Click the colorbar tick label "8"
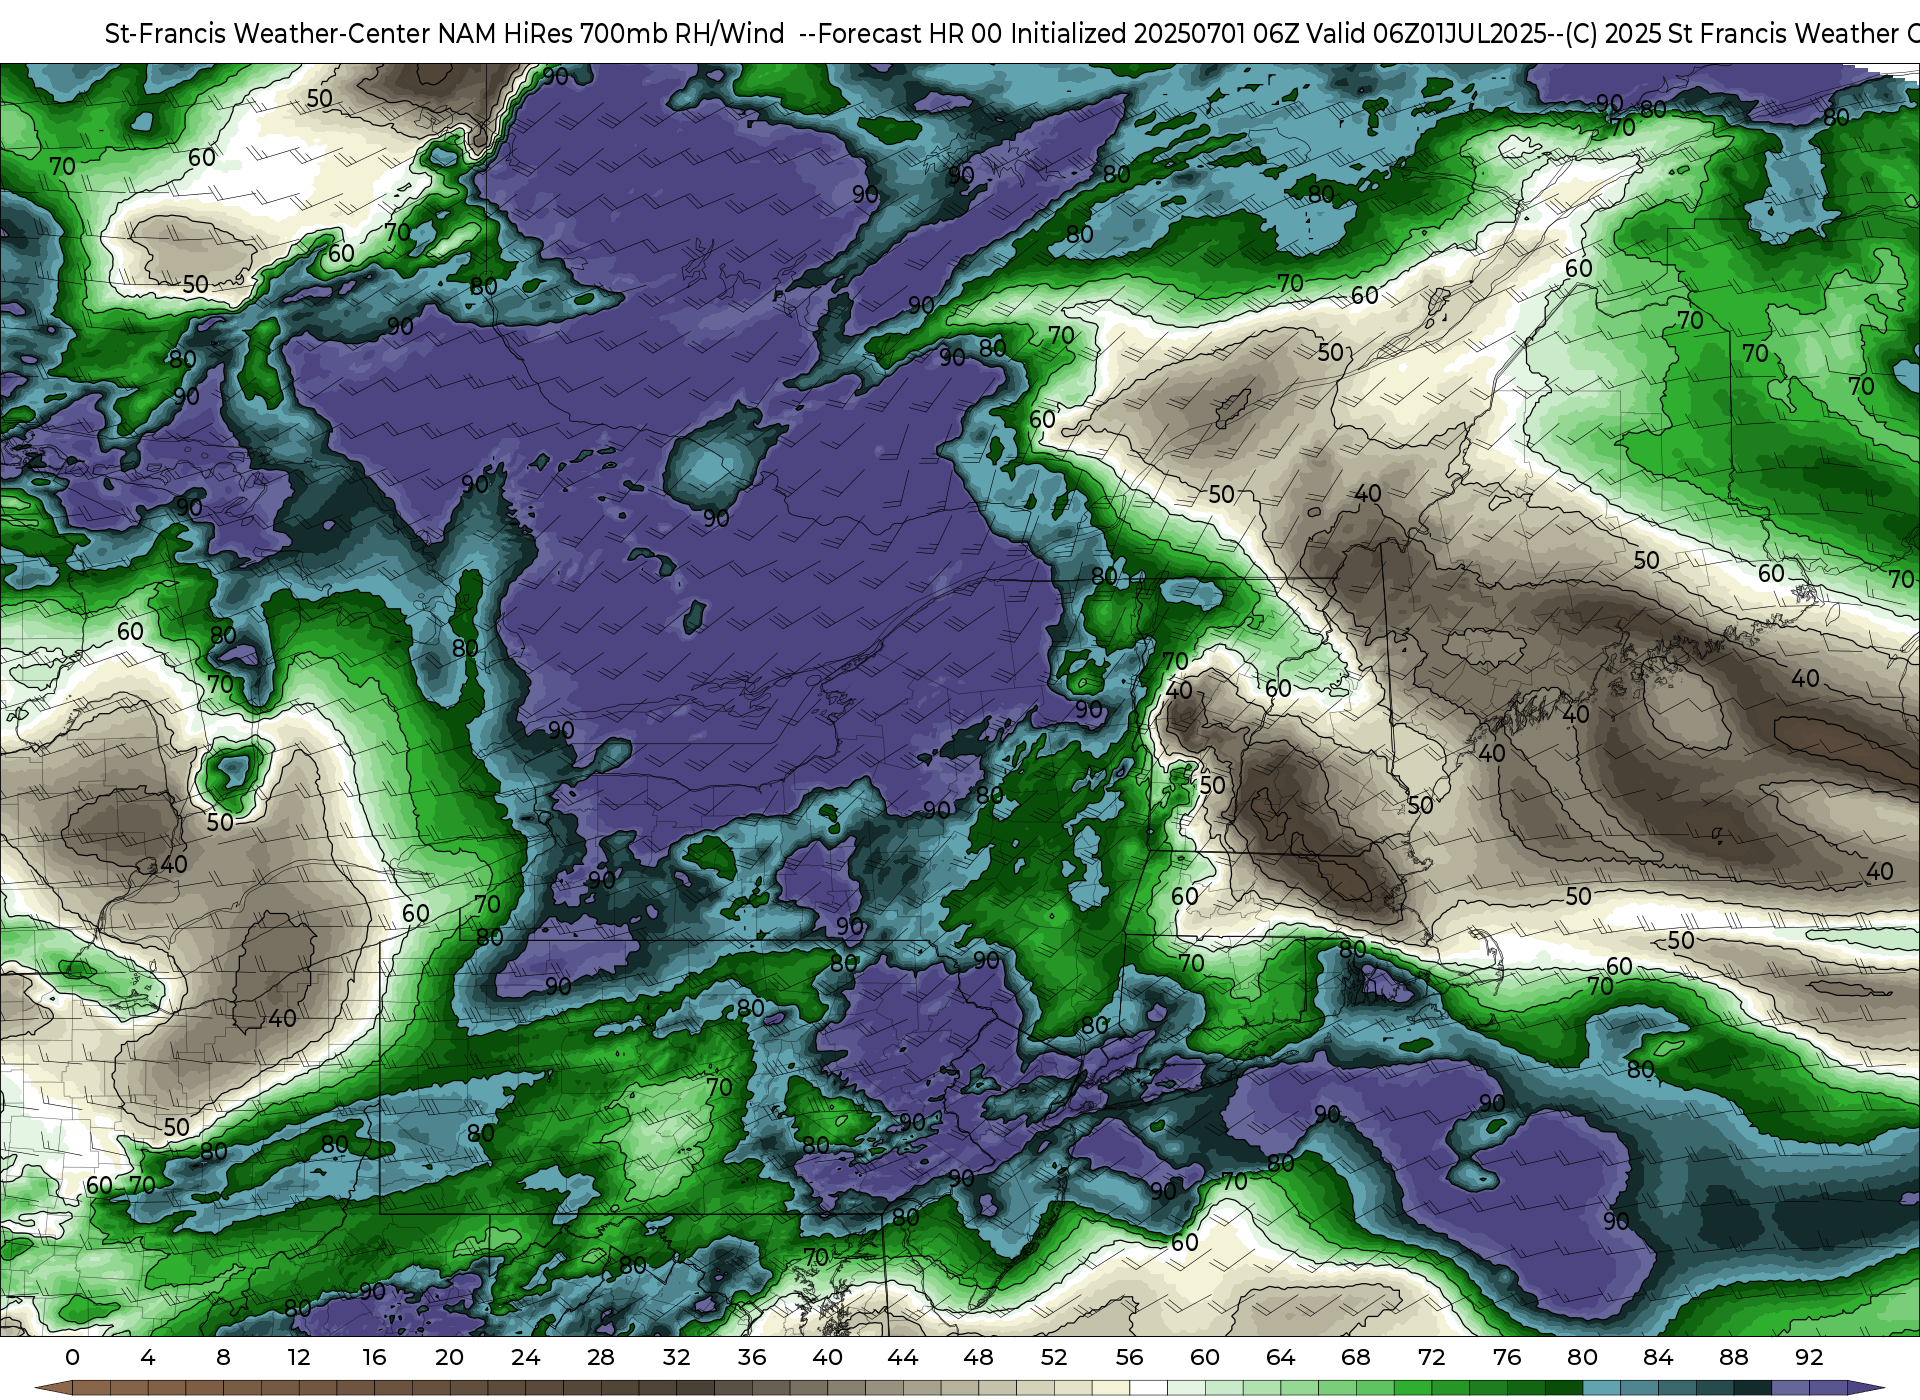The height and width of the screenshot is (1400, 1920). coord(223,1357)
